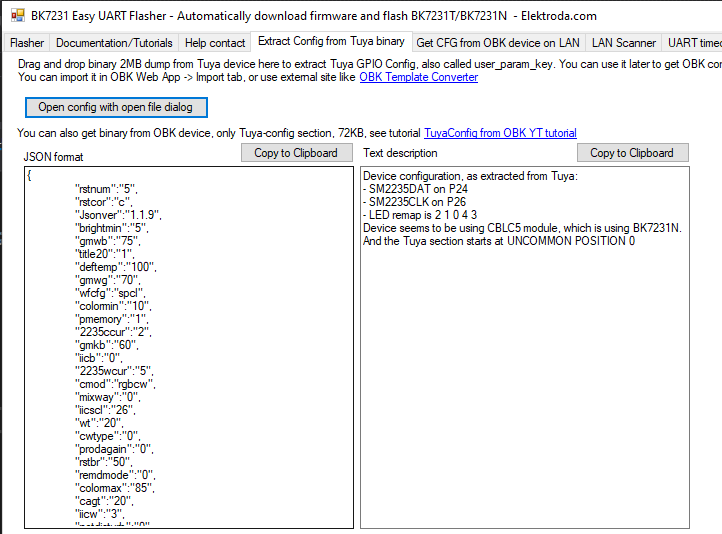Screen dimensions: 722x534
Task: Click the "deftemp":"100" line
Action: pyautogui.click(x=116, y=267)
